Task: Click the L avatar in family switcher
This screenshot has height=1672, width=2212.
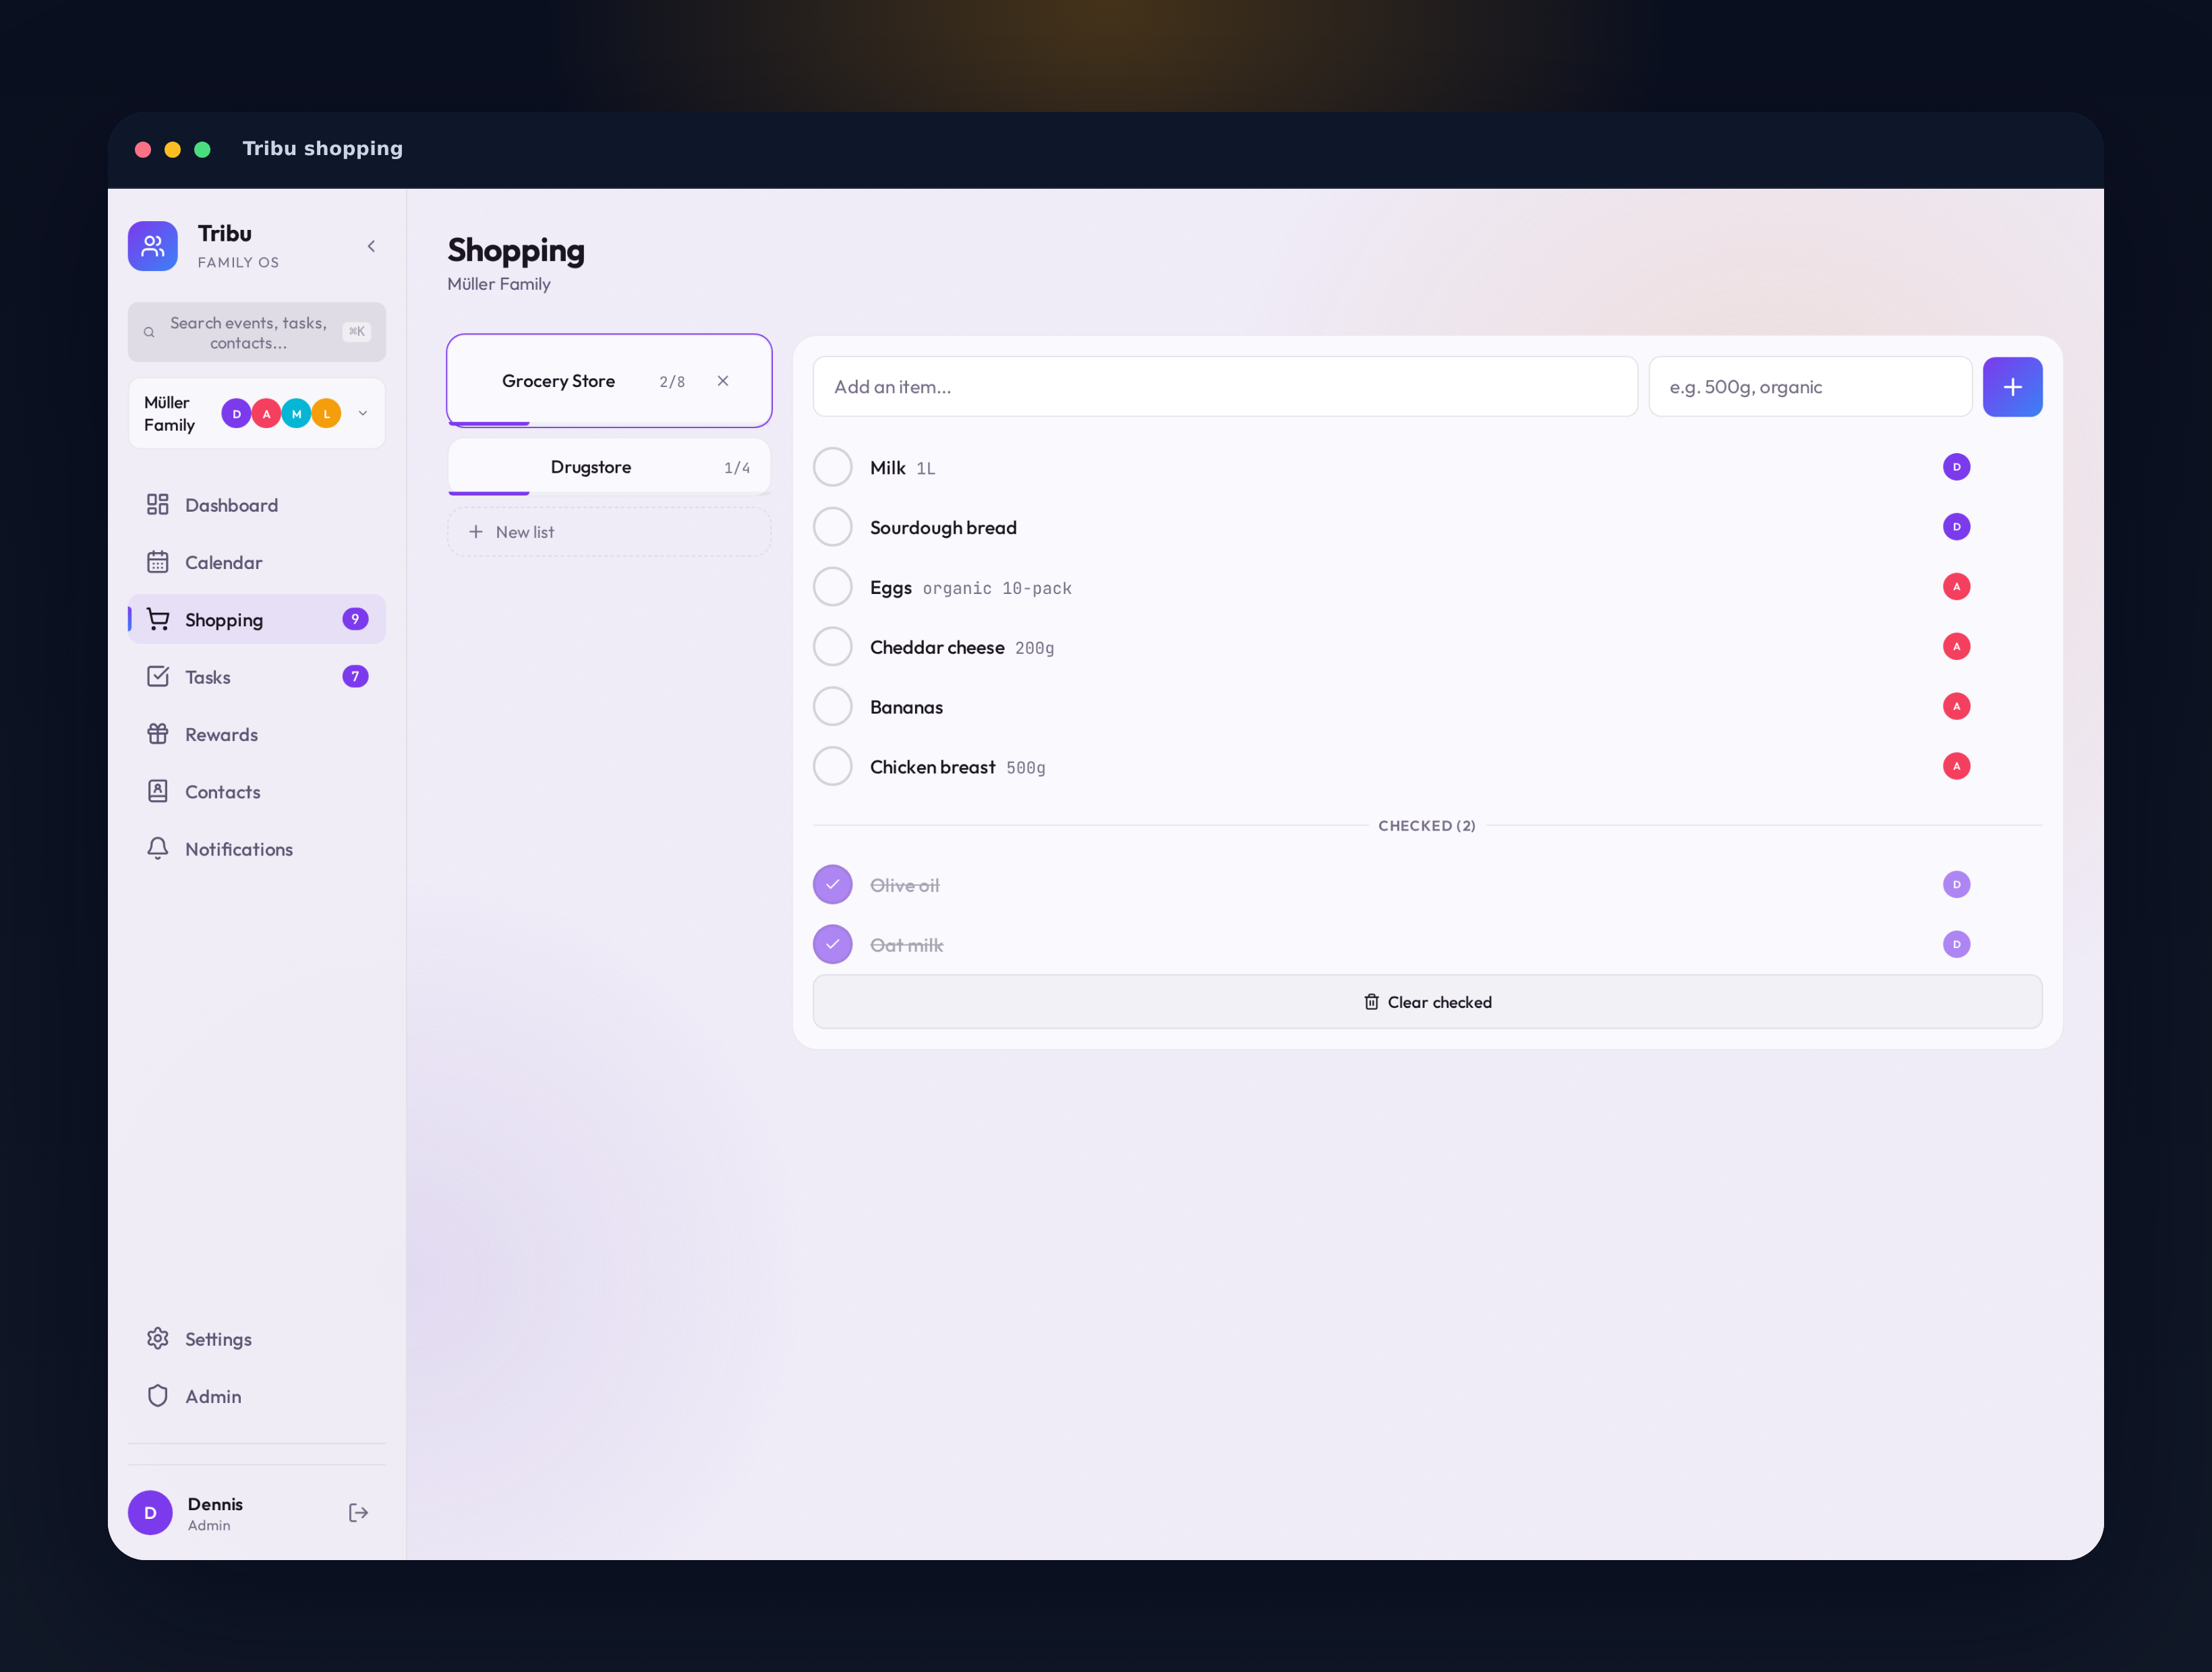Action: point(326,413)
